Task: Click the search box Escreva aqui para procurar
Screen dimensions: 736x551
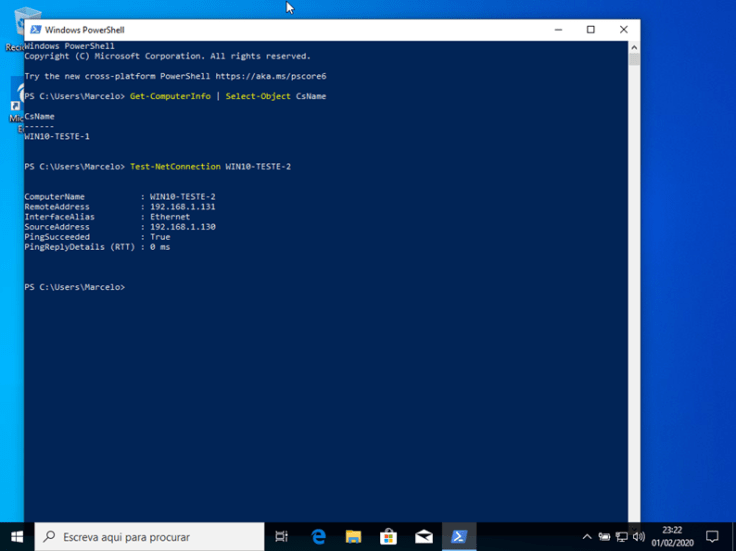Action: pos(150,536)
